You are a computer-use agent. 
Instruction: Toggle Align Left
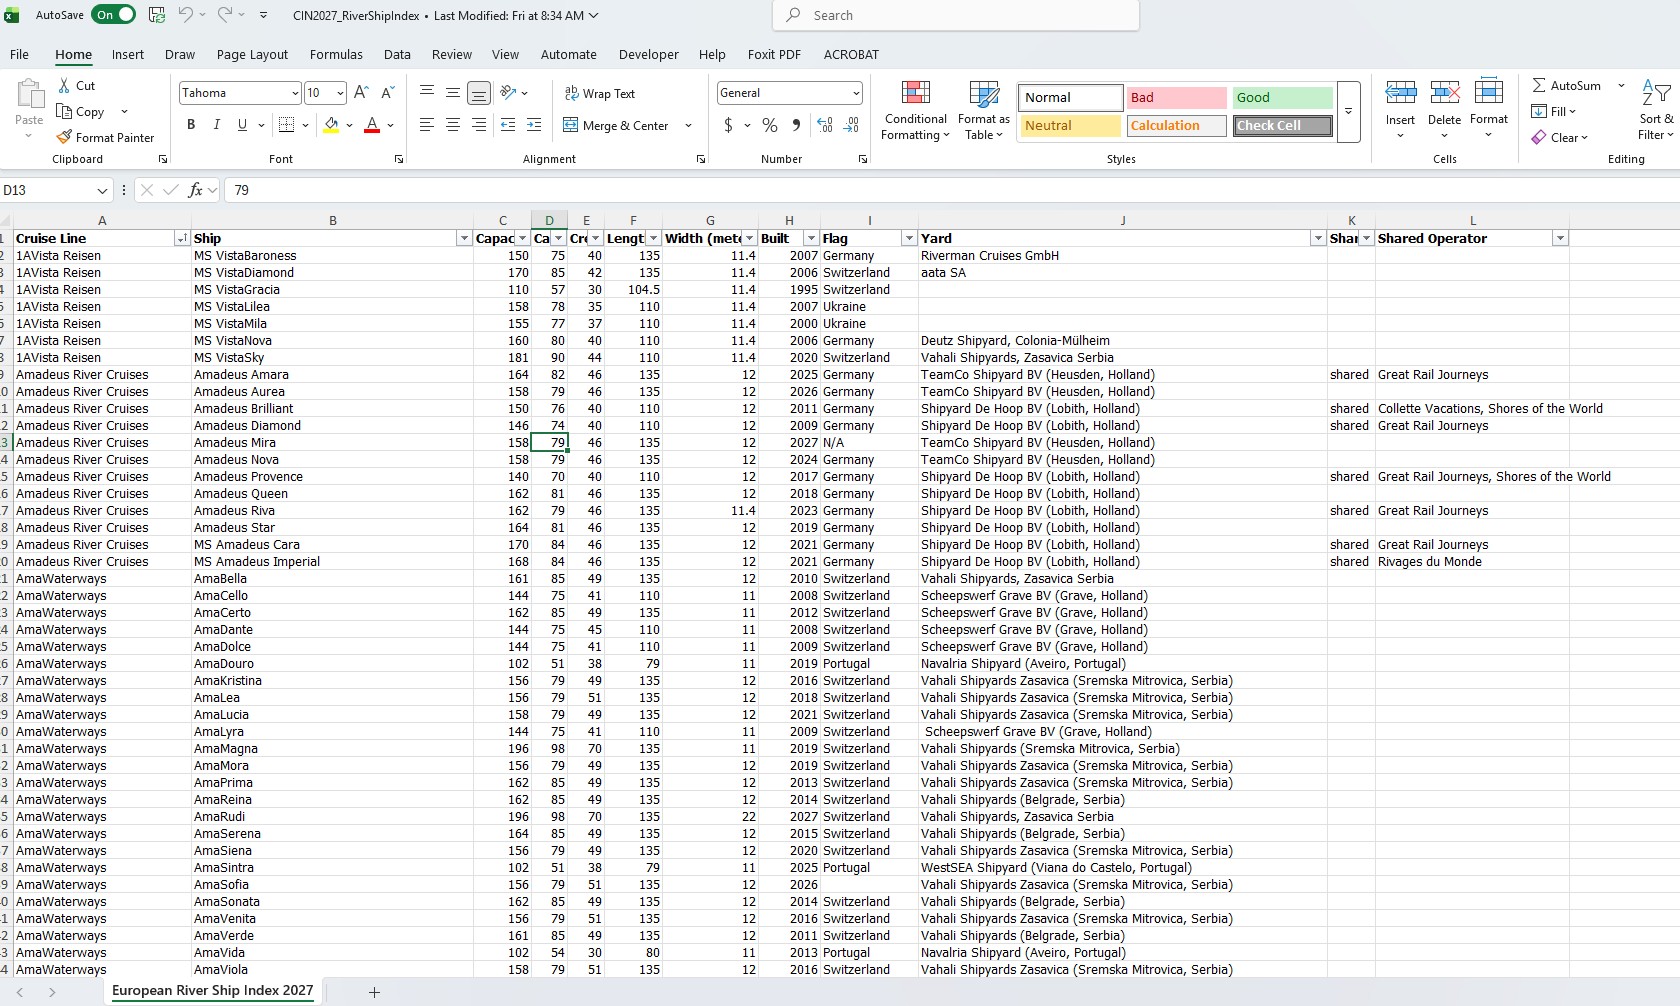(x=427, y=125)
